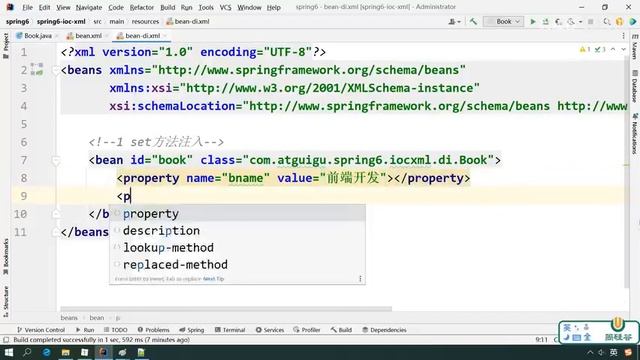Open Structure tool window sidebar
The height and width of the screenshot is (360, 640).
[6, 302]
